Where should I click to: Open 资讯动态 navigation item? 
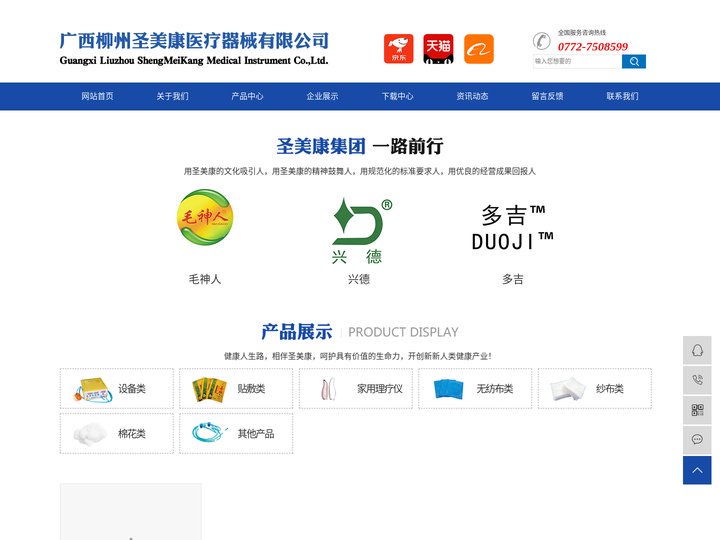472,96
